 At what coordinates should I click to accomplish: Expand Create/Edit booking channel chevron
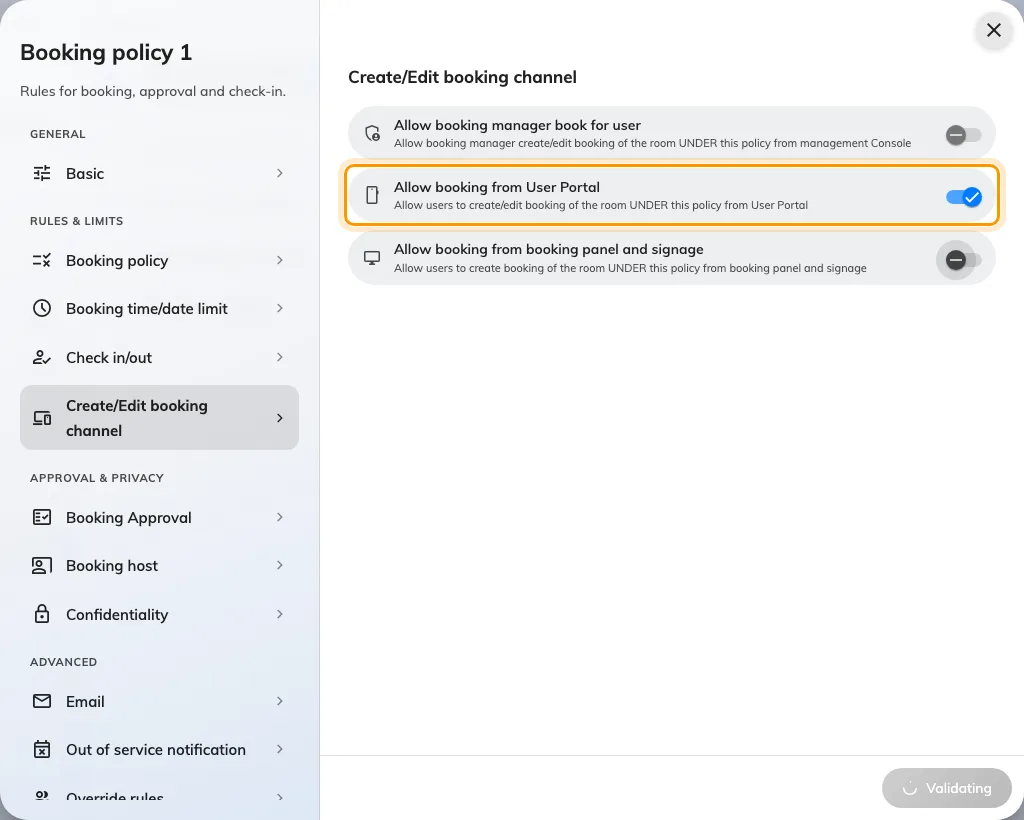click(x=280, y=418)
